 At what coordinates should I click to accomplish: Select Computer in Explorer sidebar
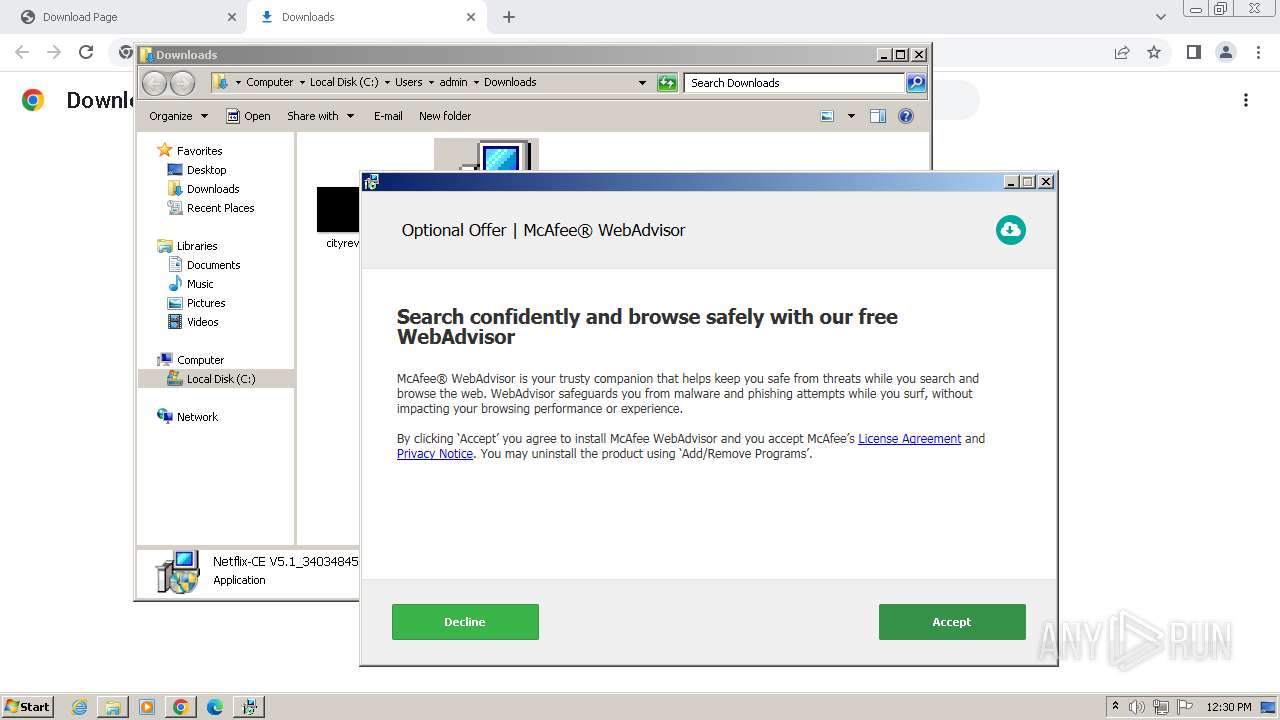click(x=200, y=360)
